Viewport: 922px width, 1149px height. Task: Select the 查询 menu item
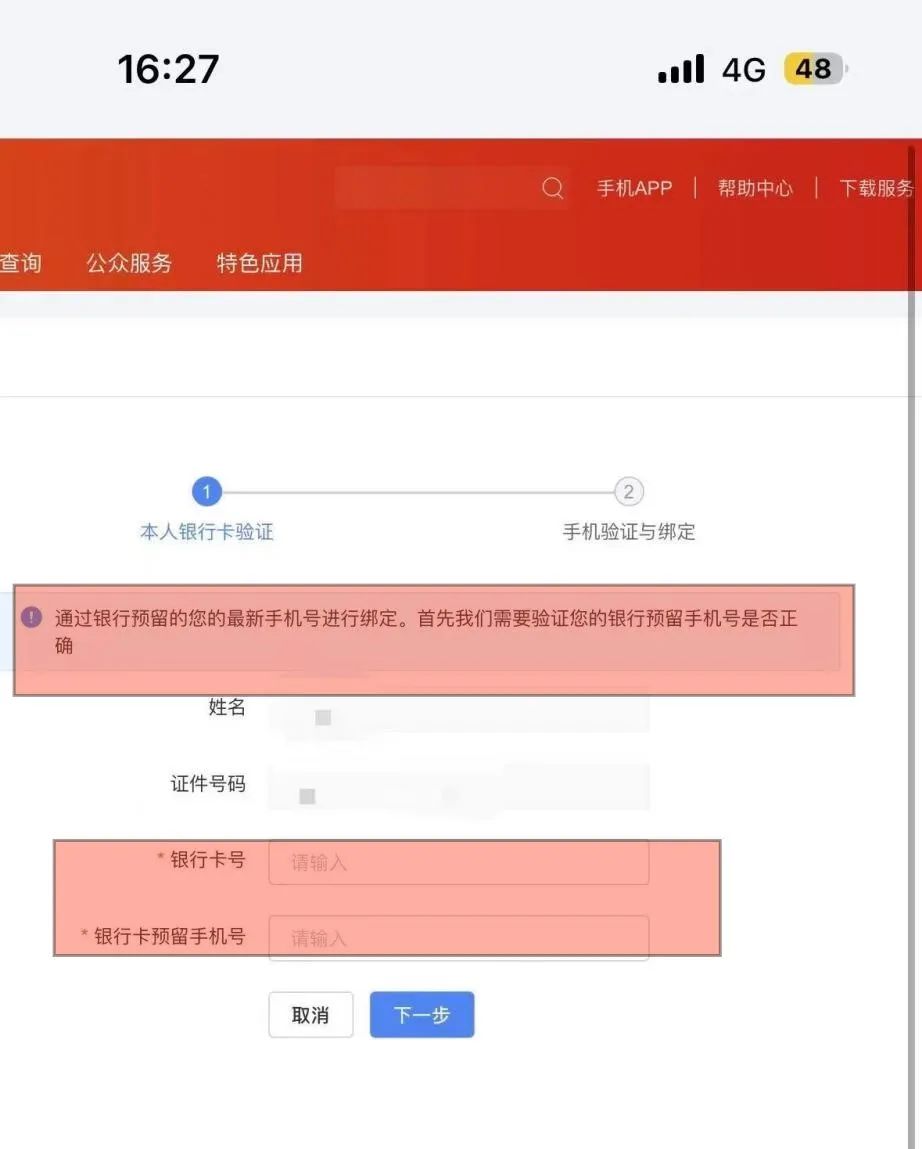pos(21,263)
